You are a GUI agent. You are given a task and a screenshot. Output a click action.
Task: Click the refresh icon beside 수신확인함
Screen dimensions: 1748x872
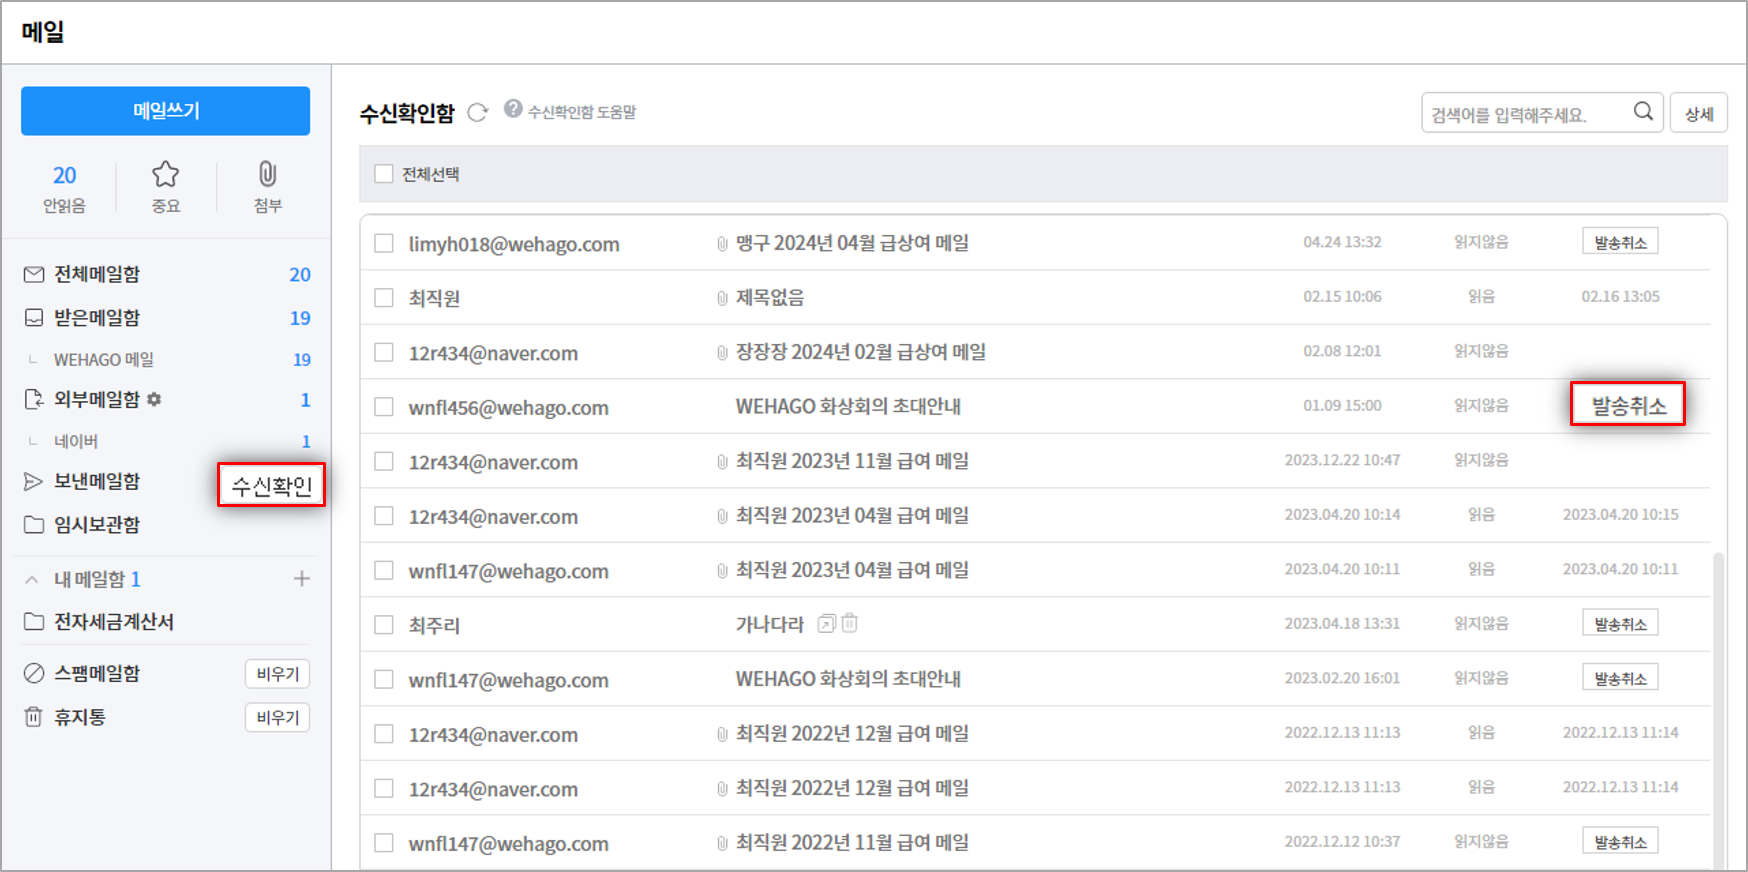click(x=478, y=113)
